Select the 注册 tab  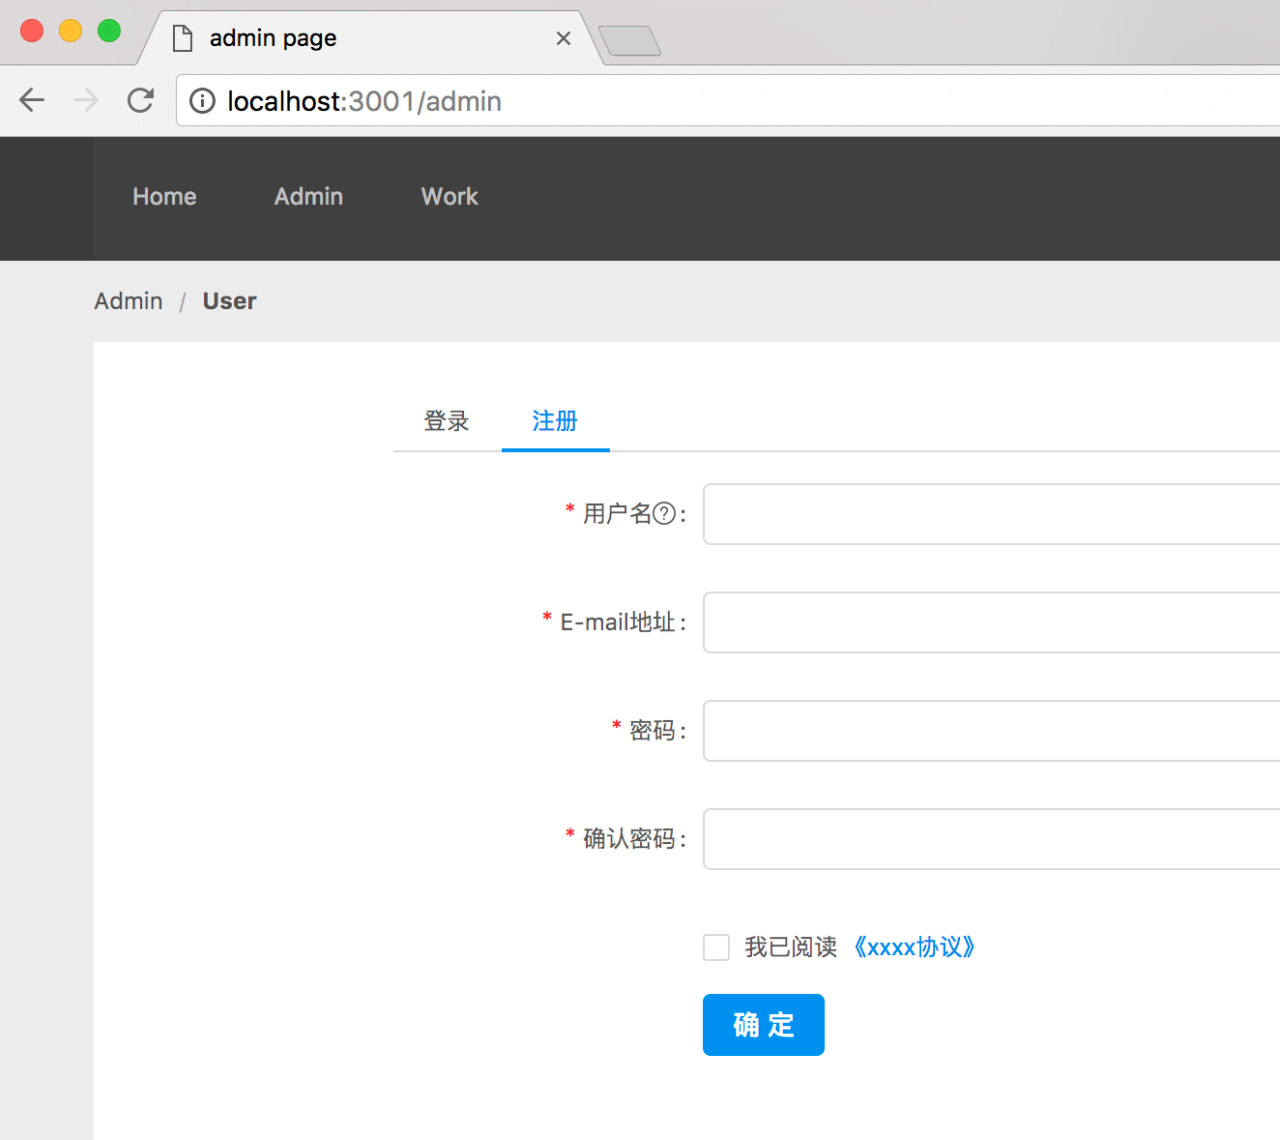click(x=555, y=421)
